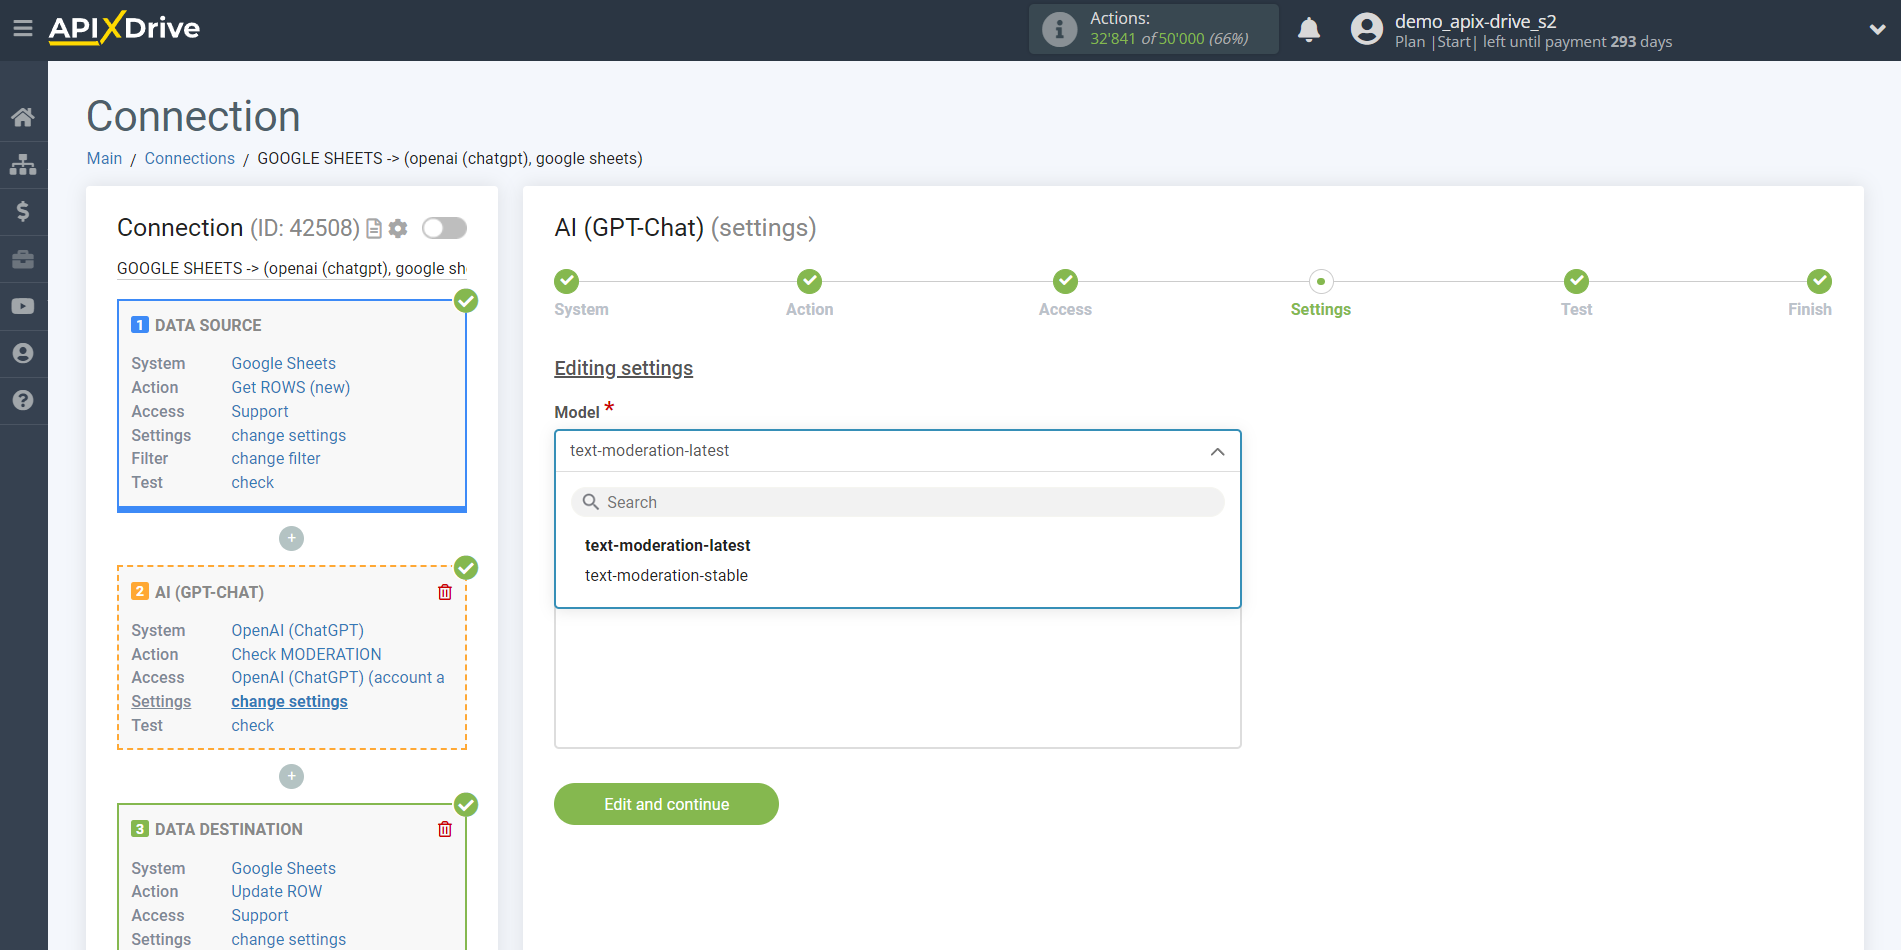The width and height of the screenshot is (1901, 950).
Task: Click the model Search field
Action: (x=897, y=502)
